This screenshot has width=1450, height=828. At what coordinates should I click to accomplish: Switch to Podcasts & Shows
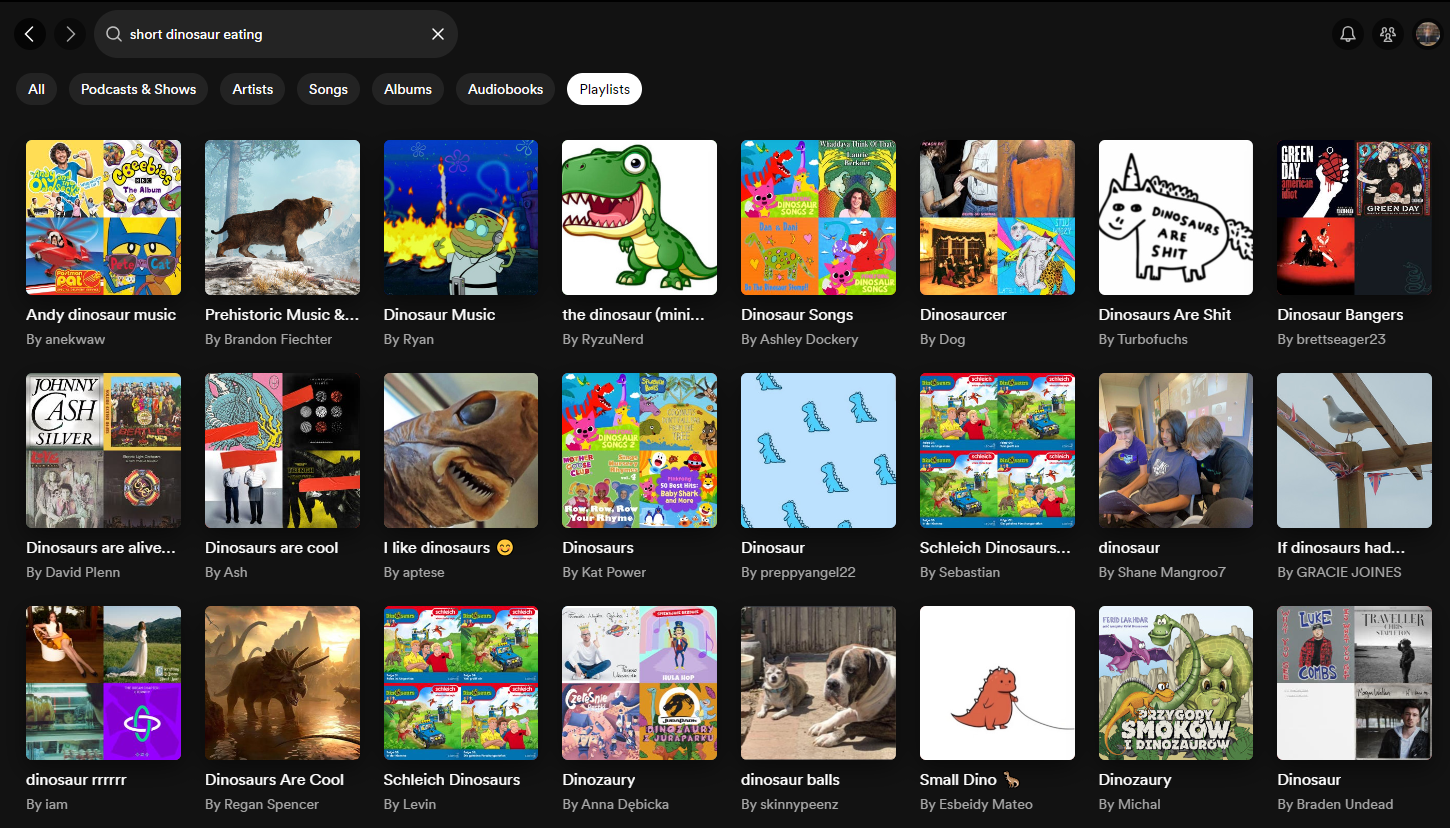137,89
